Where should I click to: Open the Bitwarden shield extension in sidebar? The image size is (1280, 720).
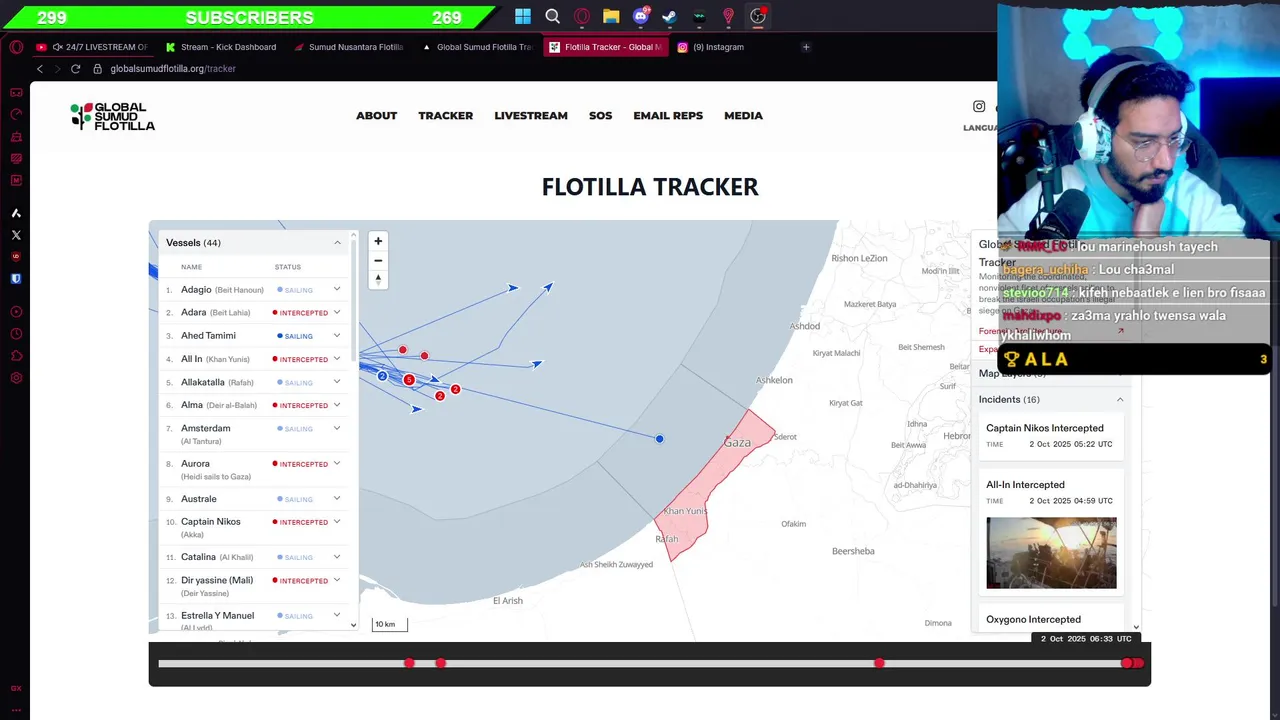[x=16, y=279]
